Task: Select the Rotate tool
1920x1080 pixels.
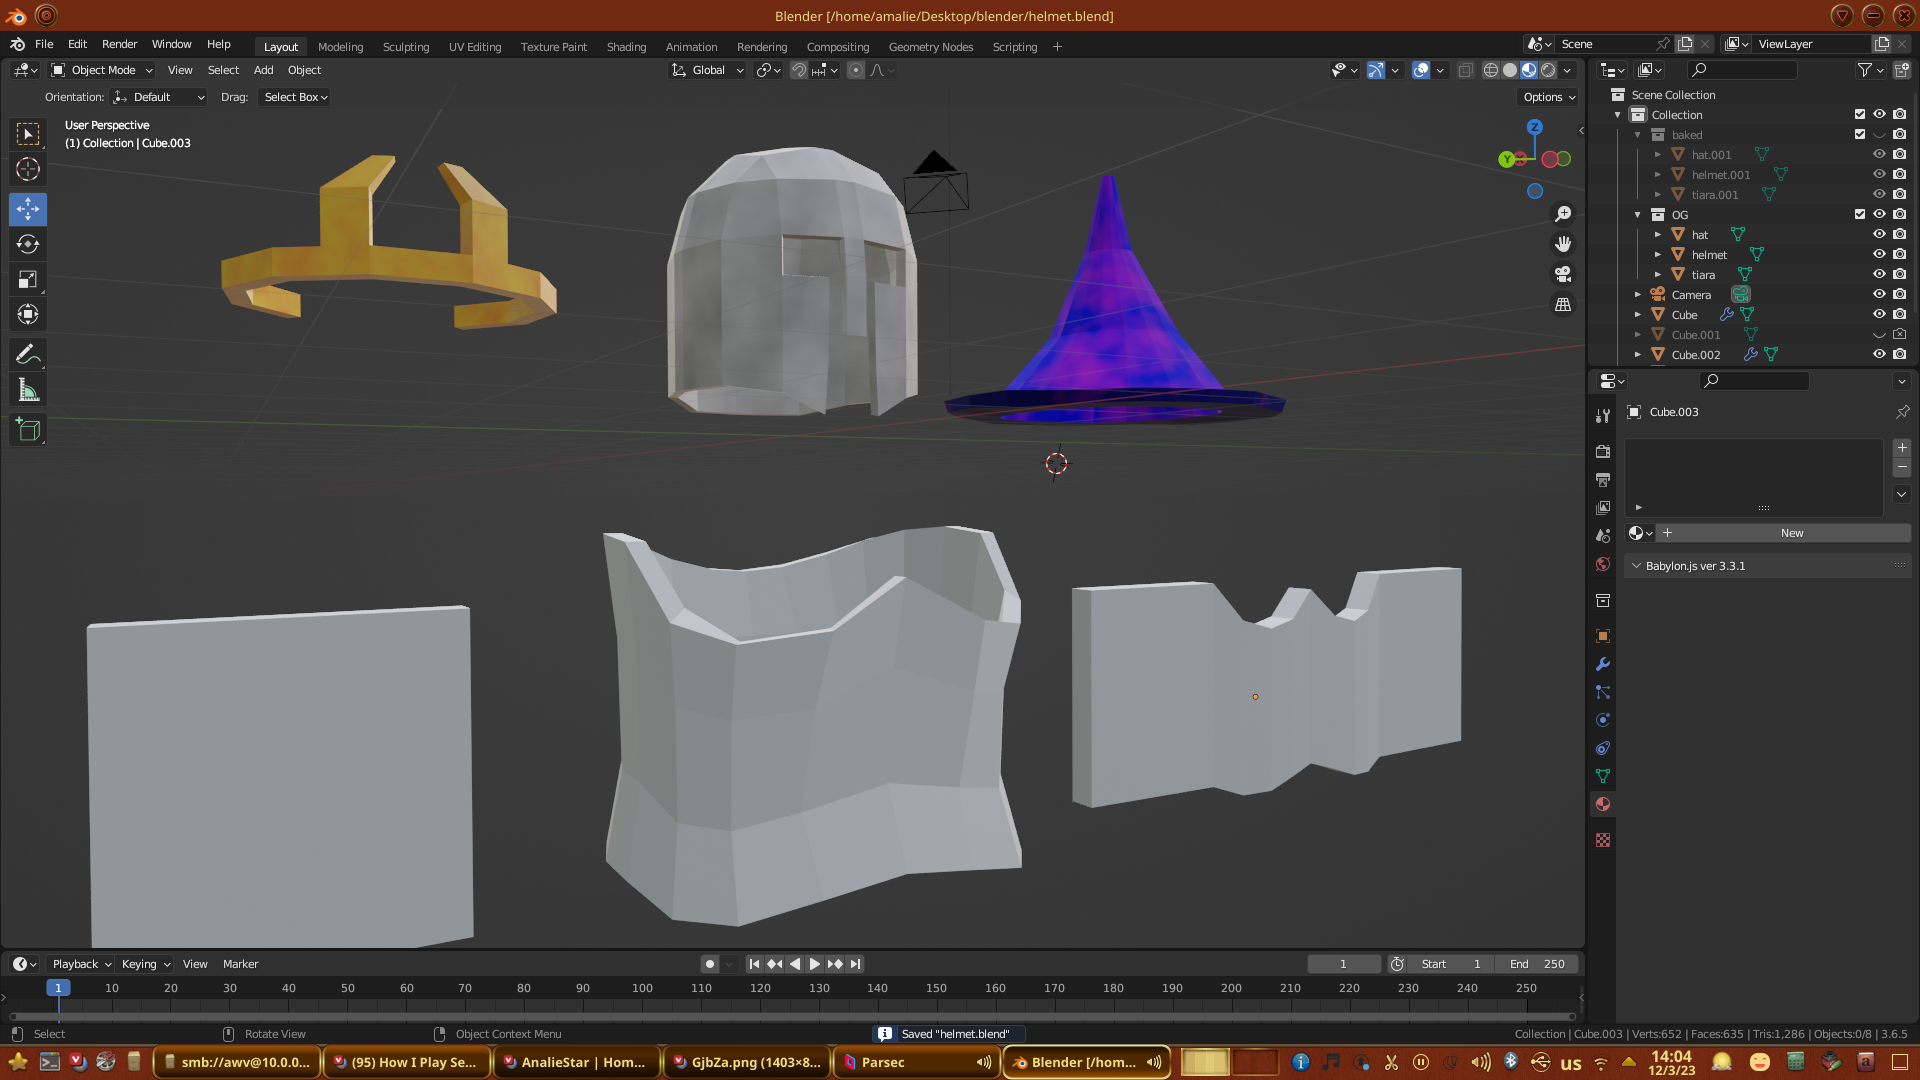Action: click(x=28, y=244)
